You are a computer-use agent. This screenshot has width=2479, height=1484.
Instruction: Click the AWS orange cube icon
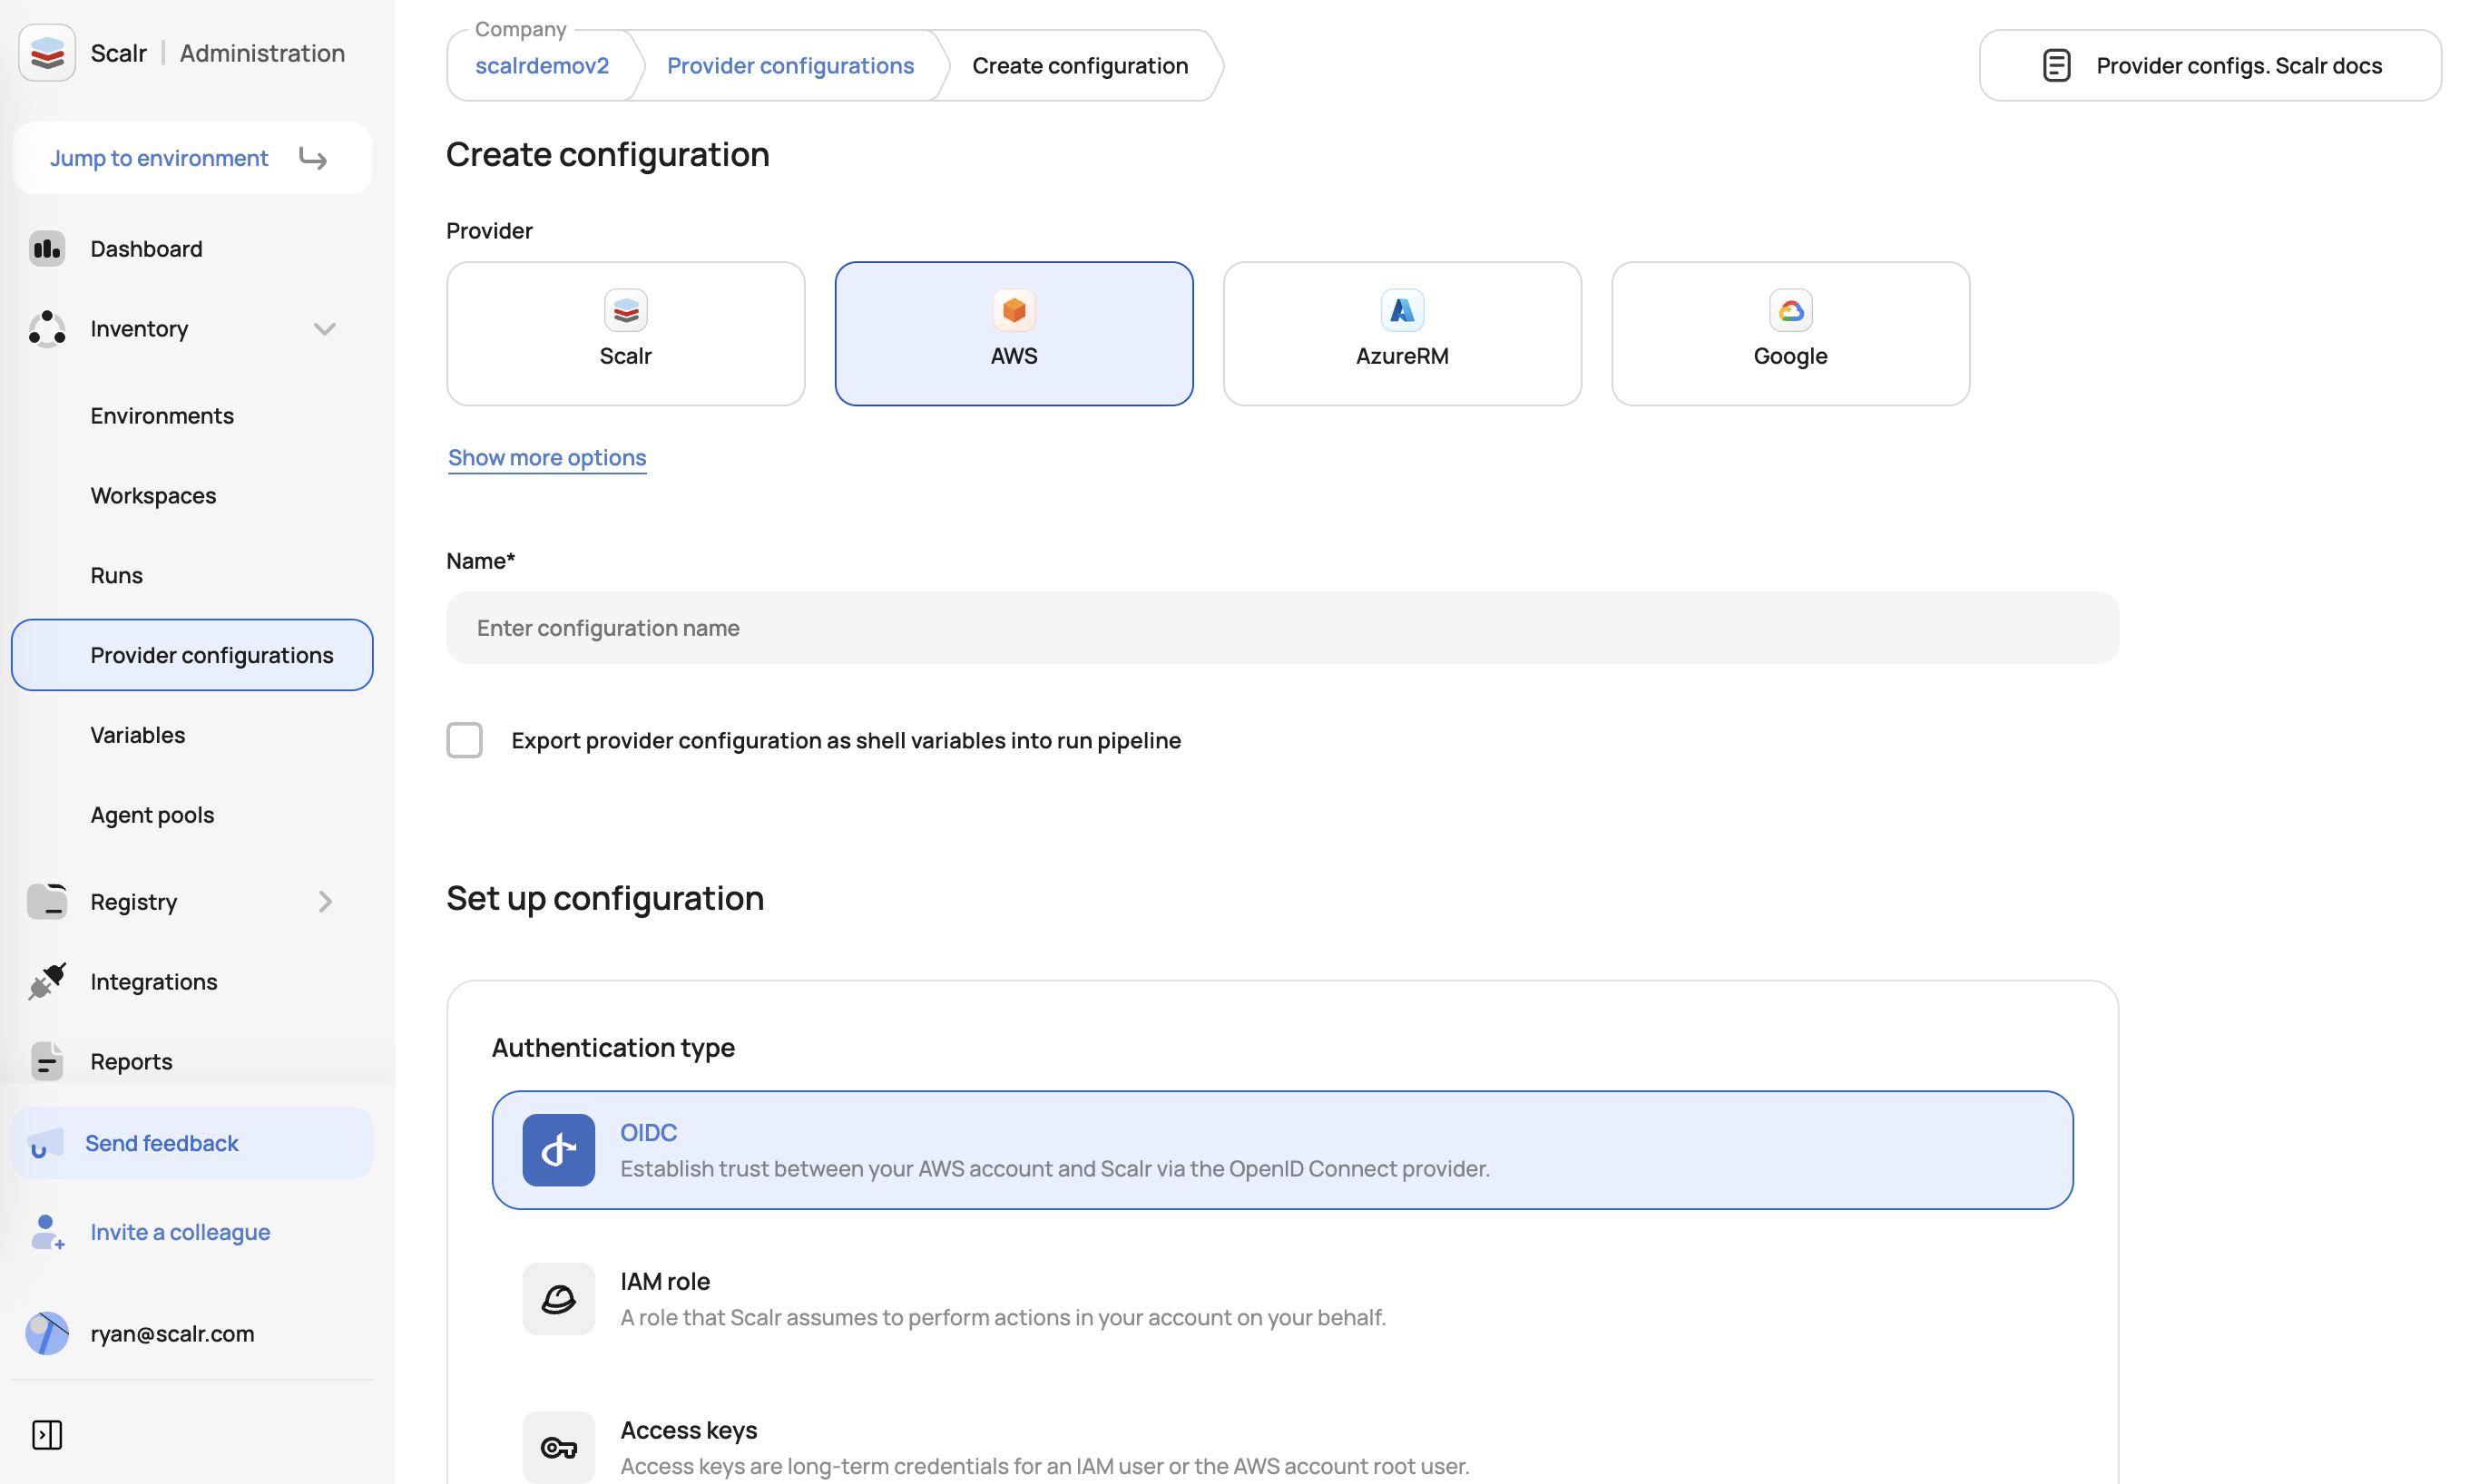(x=1014, y=311)
